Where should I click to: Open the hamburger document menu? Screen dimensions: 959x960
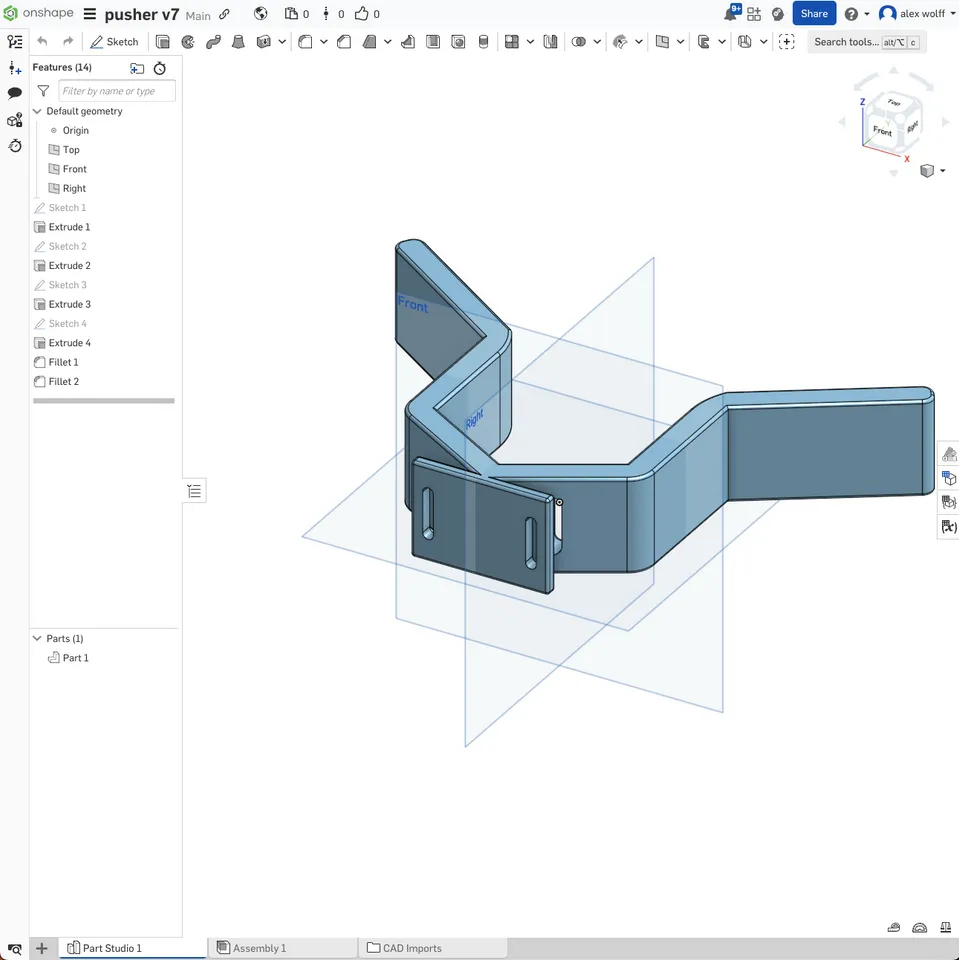pos(90,14)
